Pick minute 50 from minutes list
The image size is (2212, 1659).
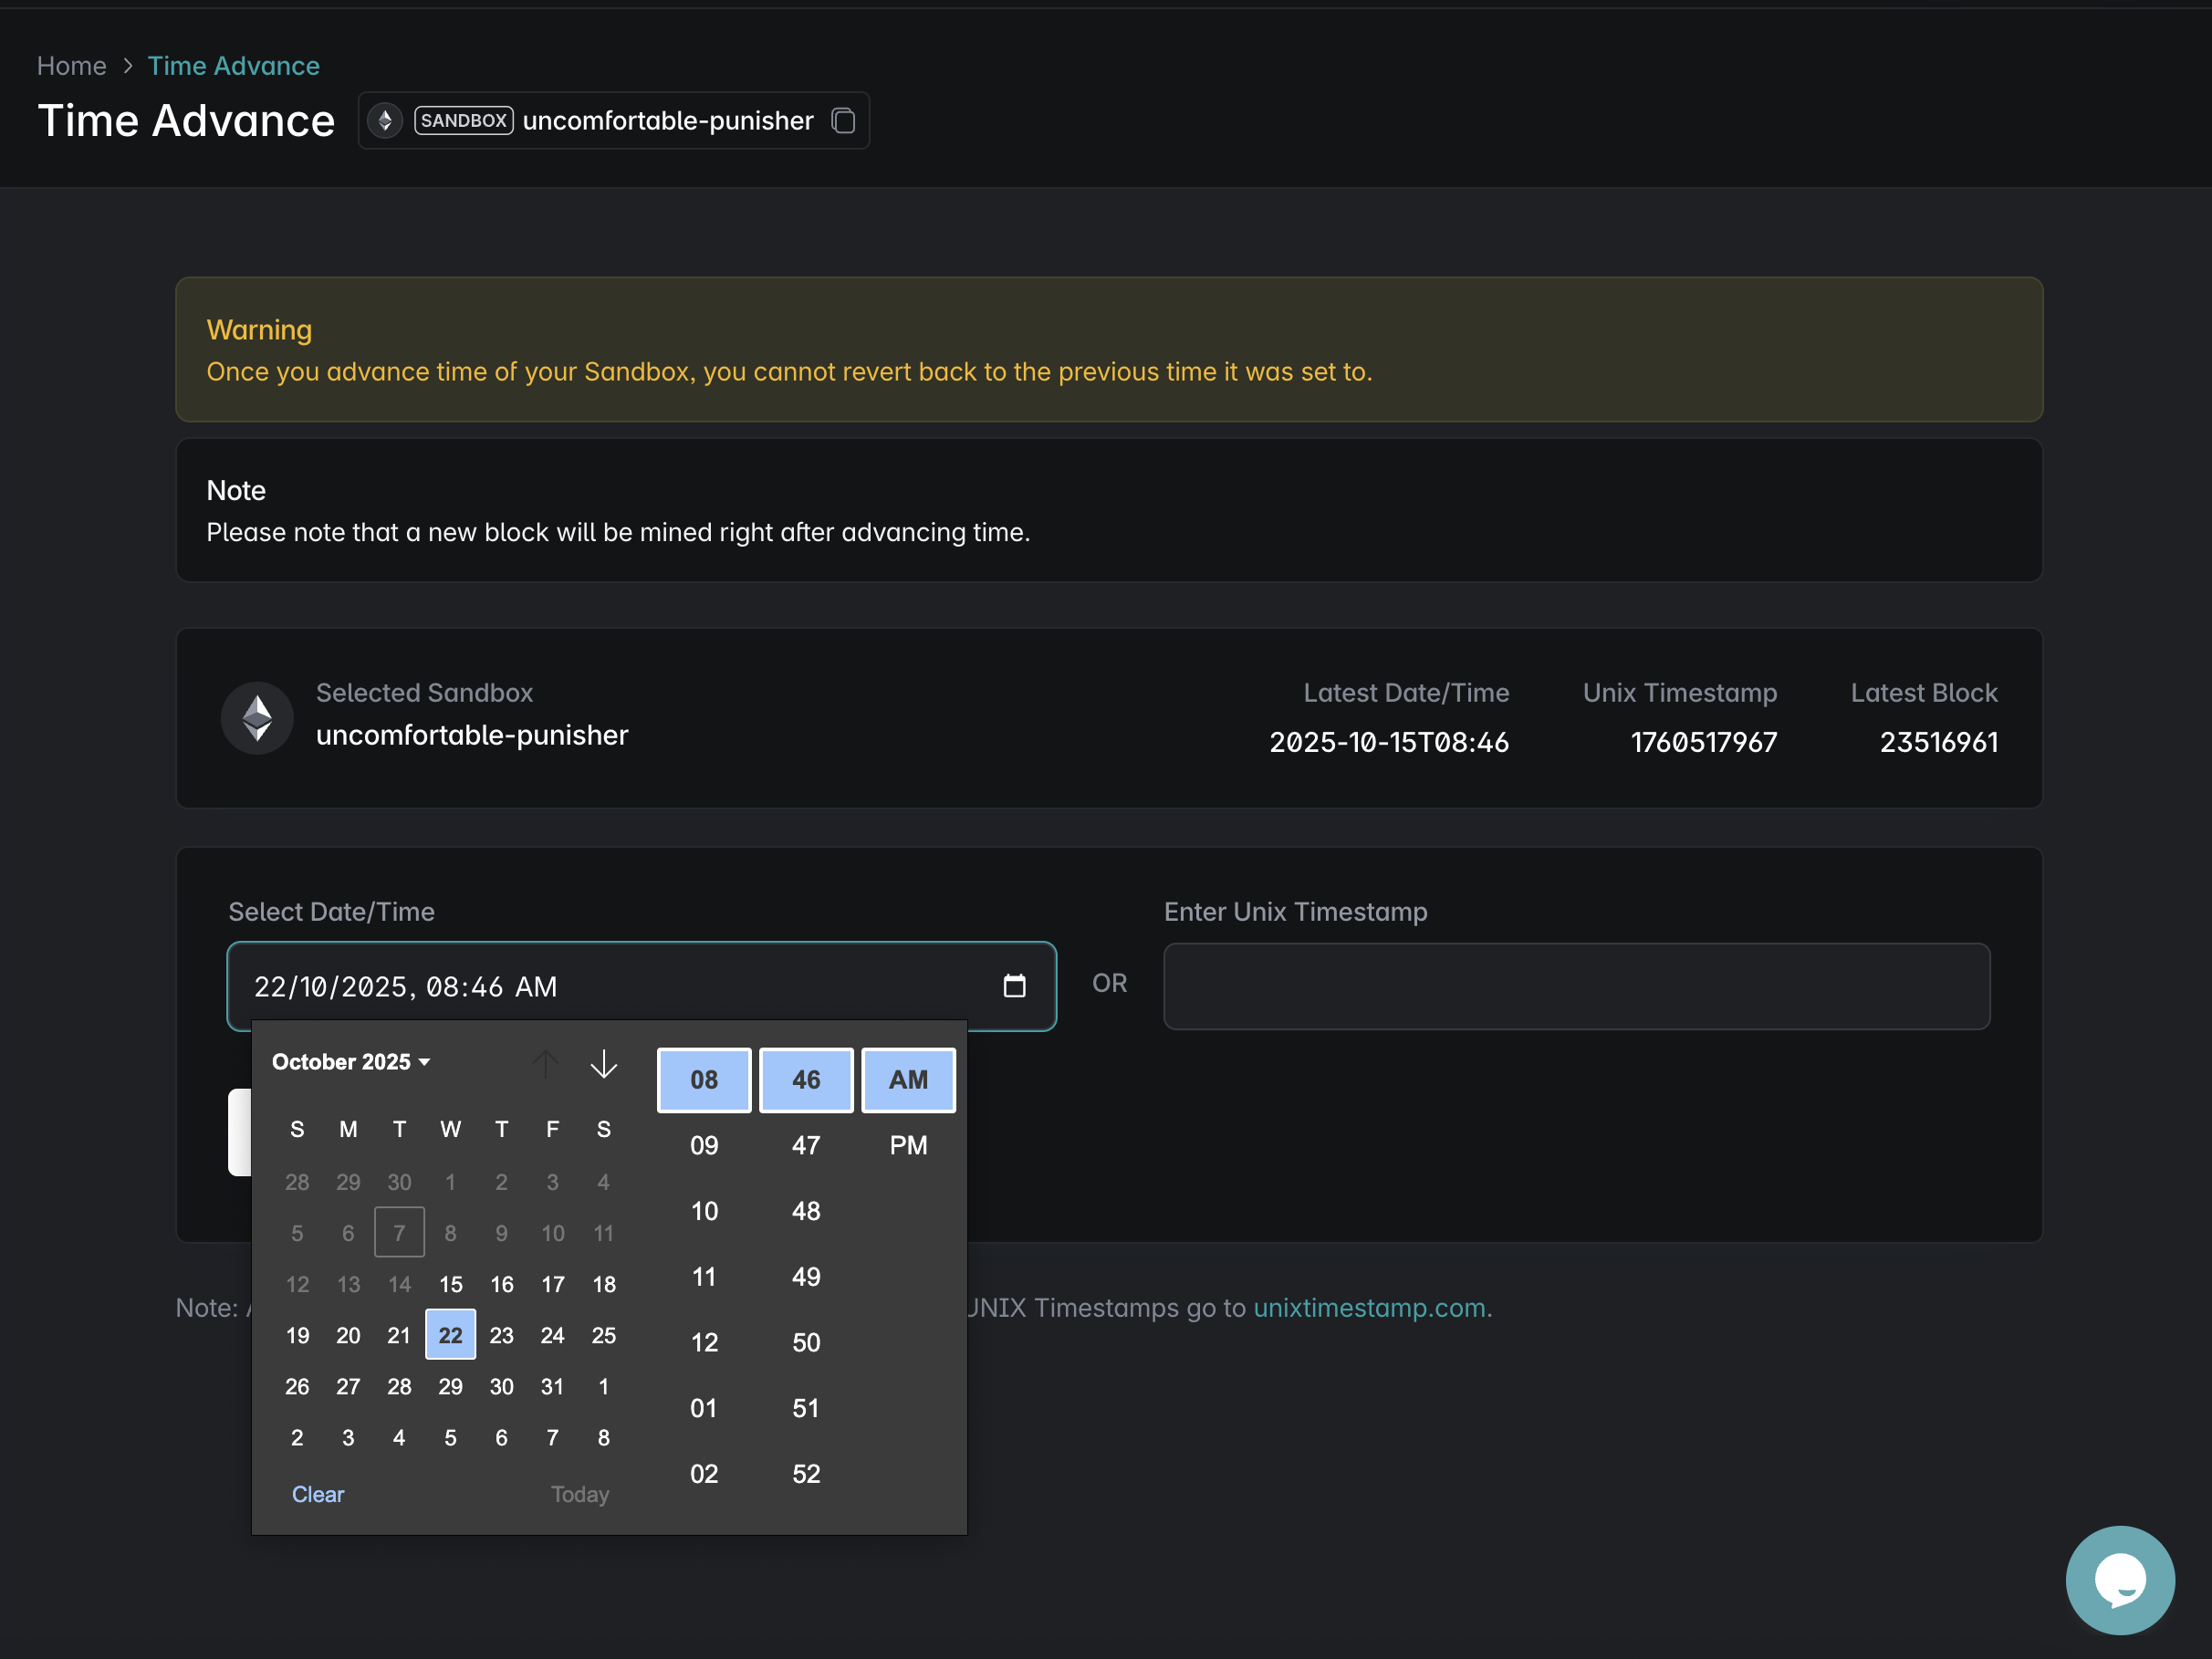pos(805,1342)
